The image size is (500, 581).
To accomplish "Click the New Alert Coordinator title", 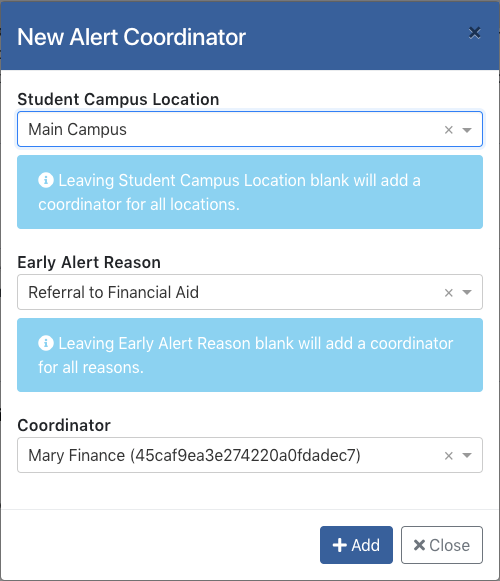I will click(x=132, y=37).
